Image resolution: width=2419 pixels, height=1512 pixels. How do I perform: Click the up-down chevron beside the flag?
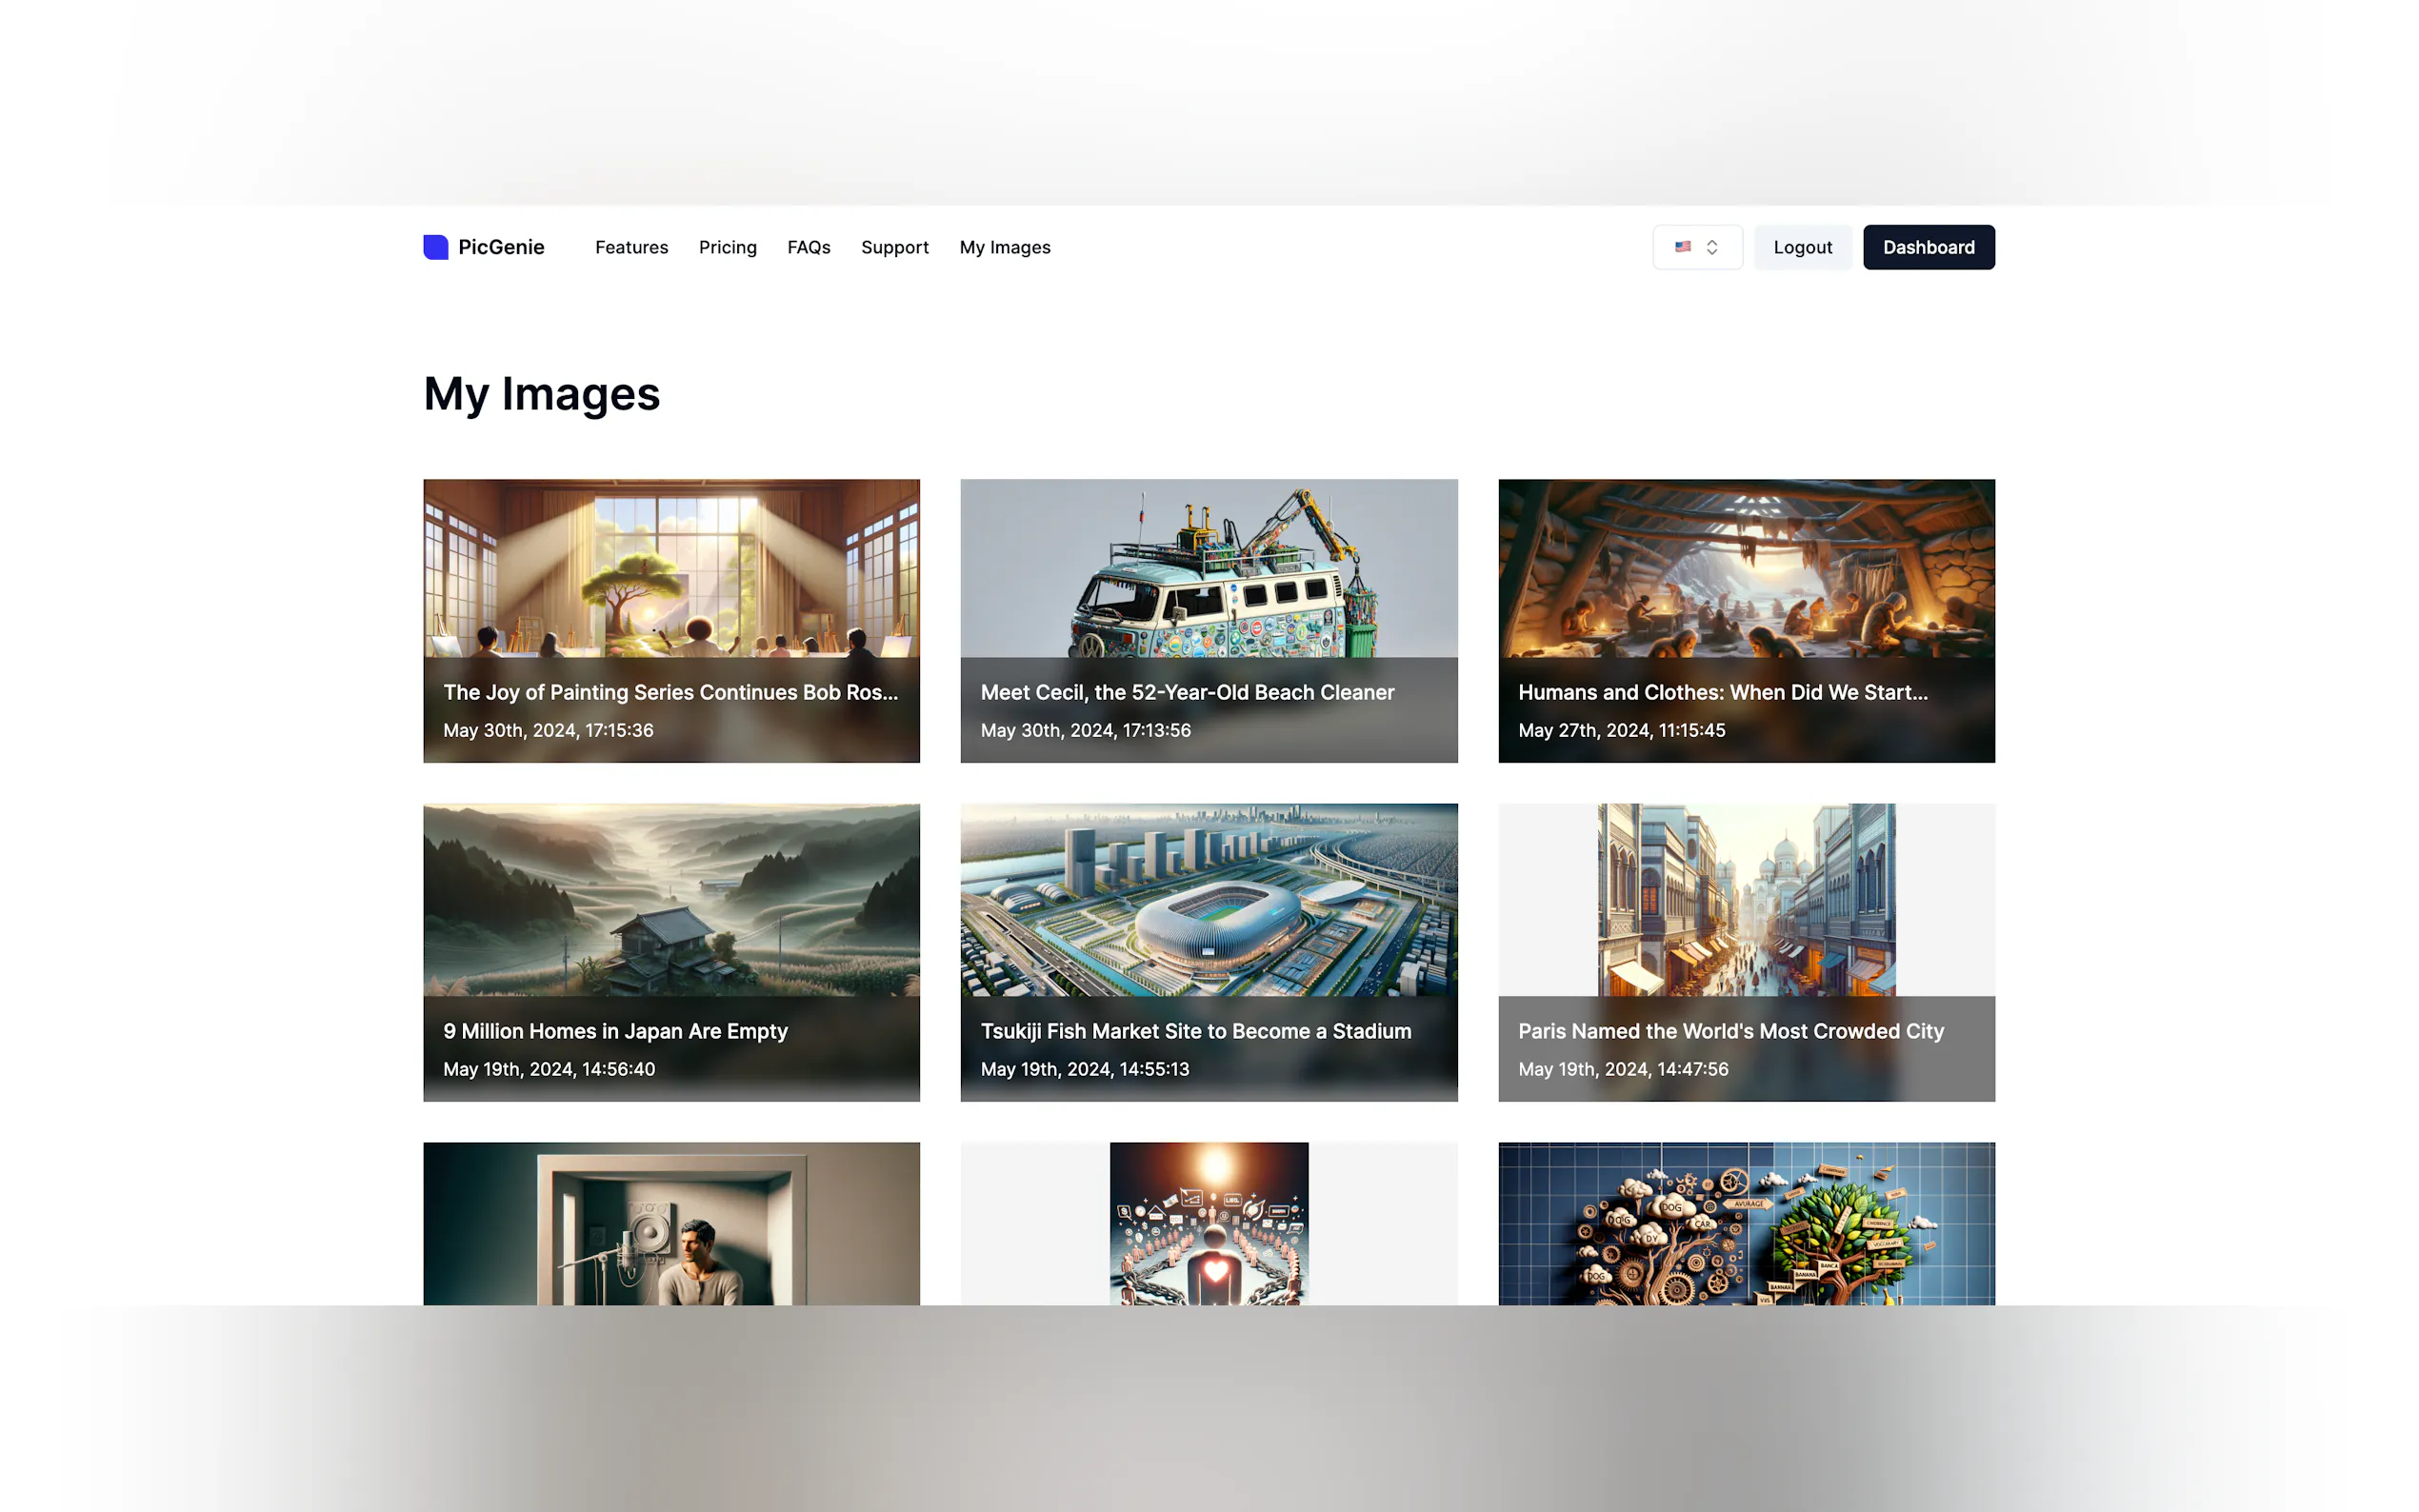(1712, 247)
